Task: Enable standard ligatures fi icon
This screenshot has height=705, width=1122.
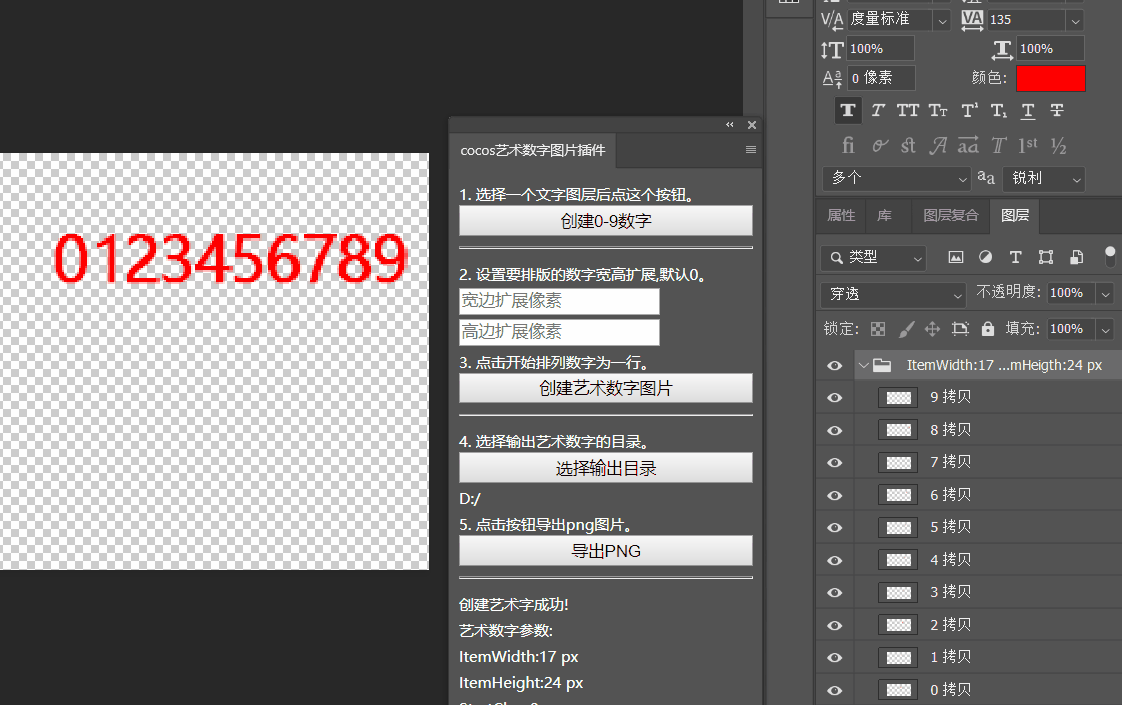Action: [848, 145]
